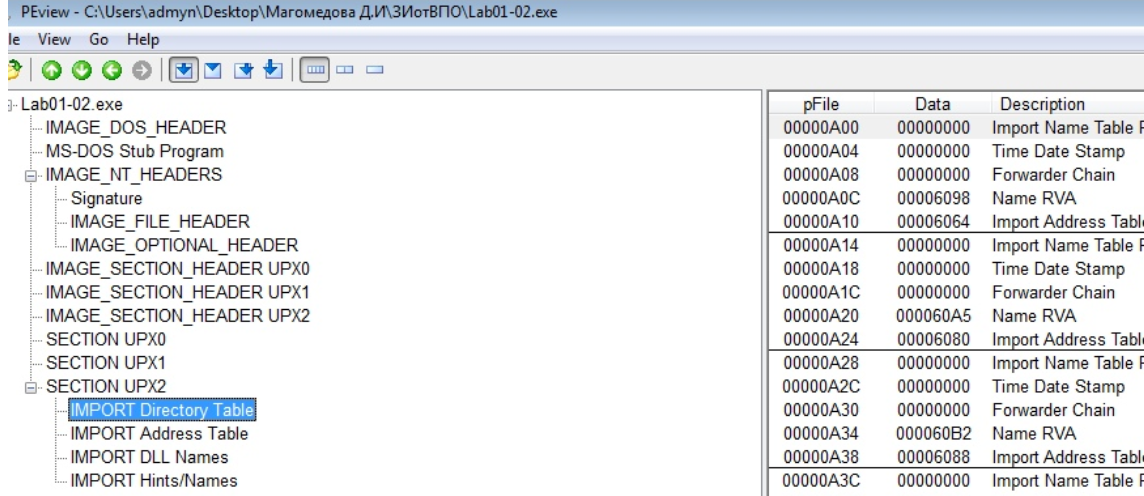Image resolution: width=1144 pixels, height=496 pixels.
Task: Select the four-segment byte width button
Action: [x=316, y=70]
